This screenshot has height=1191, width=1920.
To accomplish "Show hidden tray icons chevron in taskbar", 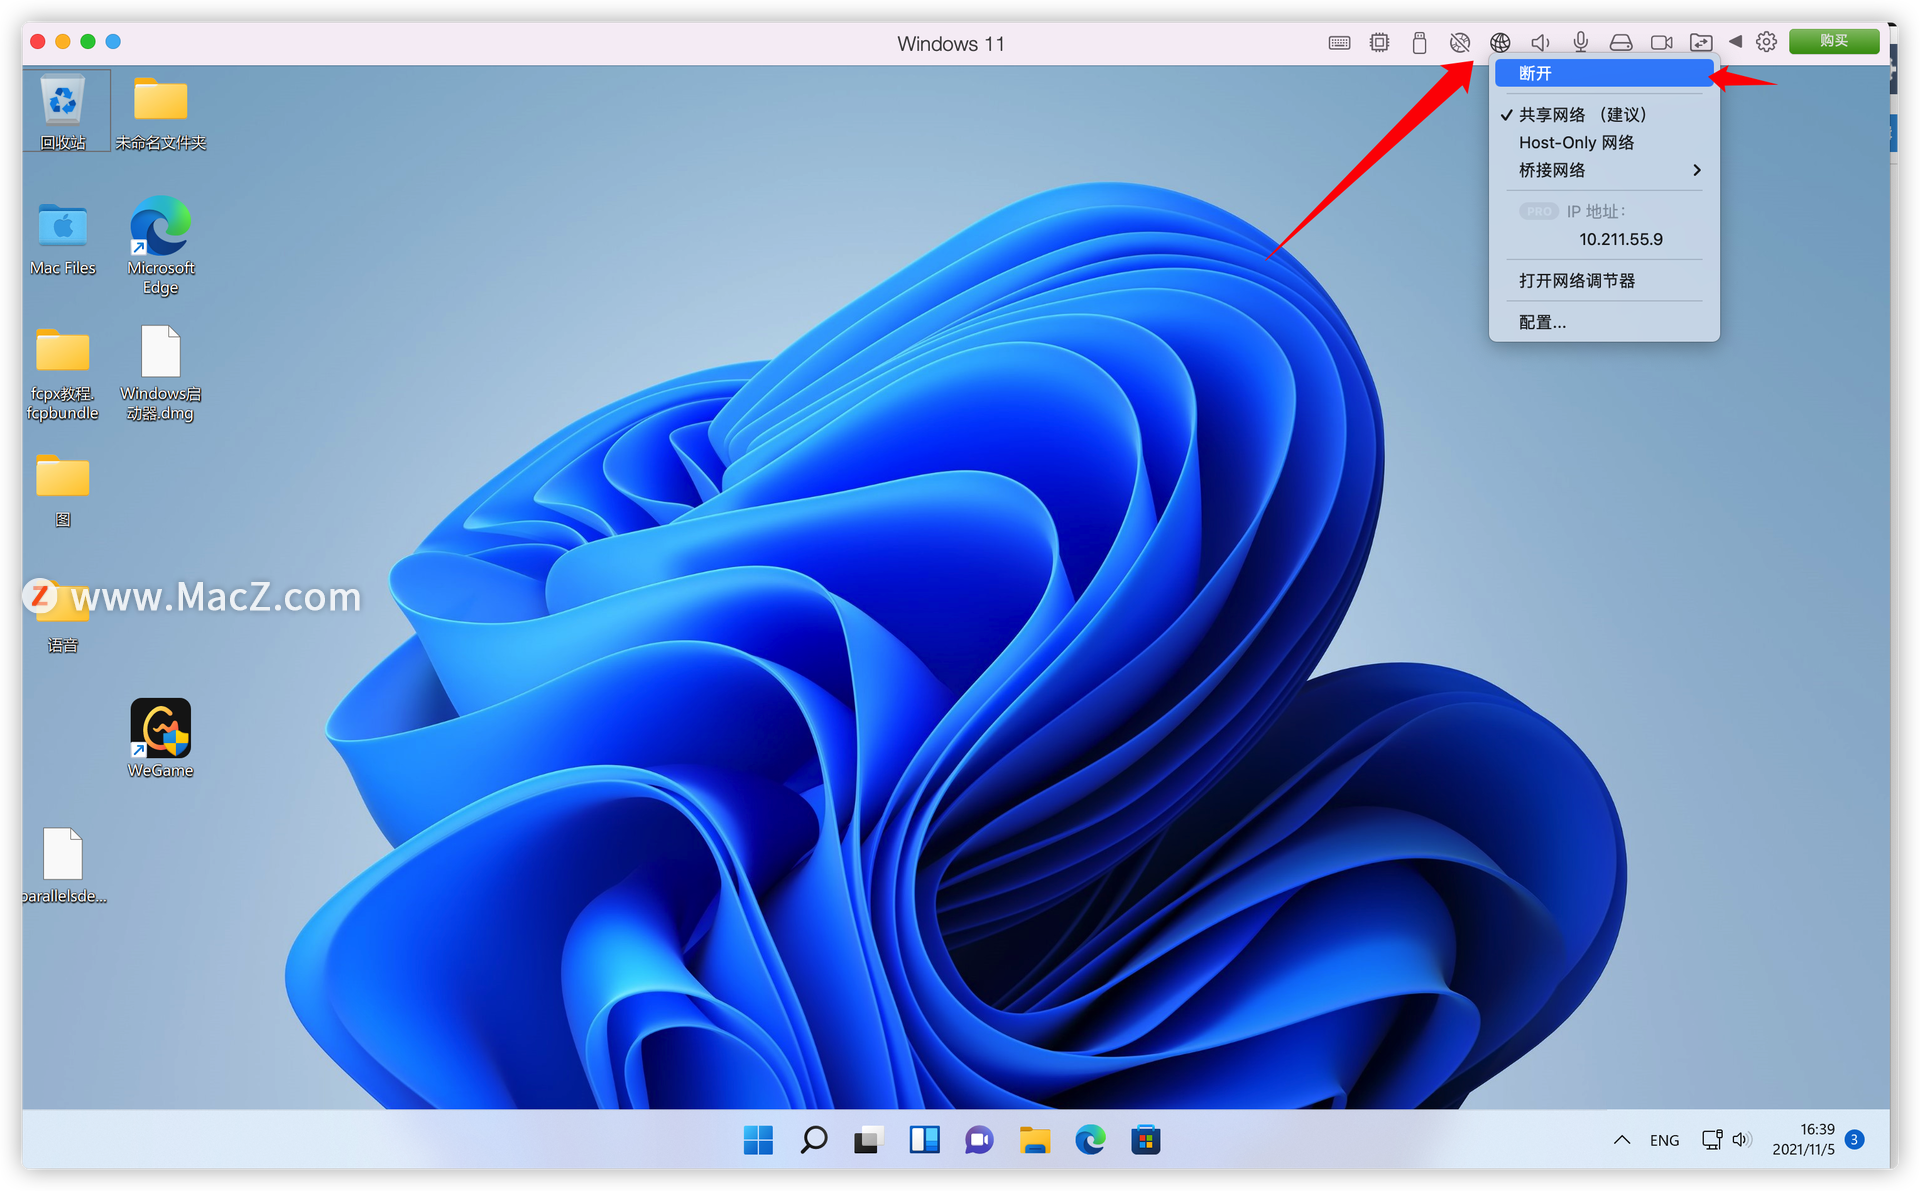I will click(x=1621, y=1140).
